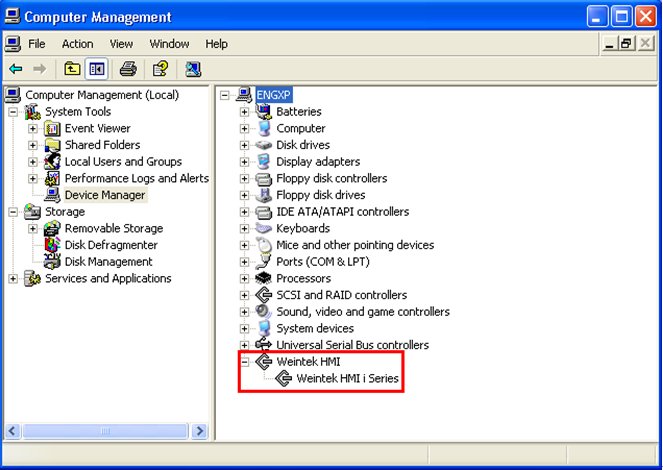Collapse the Weintek HMI category
The image size is (663, 470).
(244, 362)
